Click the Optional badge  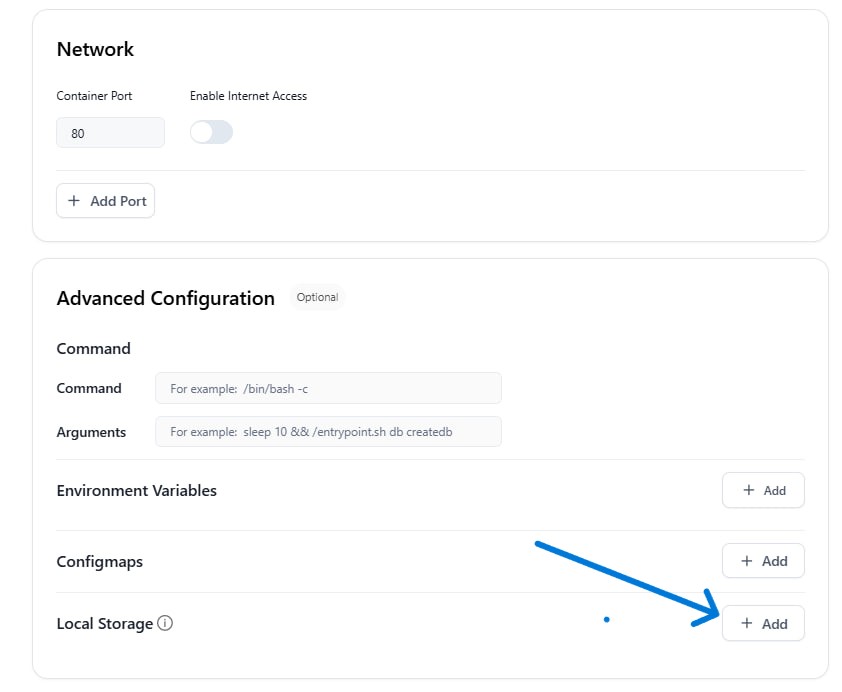pyautogui.click(x=317, y=297)
